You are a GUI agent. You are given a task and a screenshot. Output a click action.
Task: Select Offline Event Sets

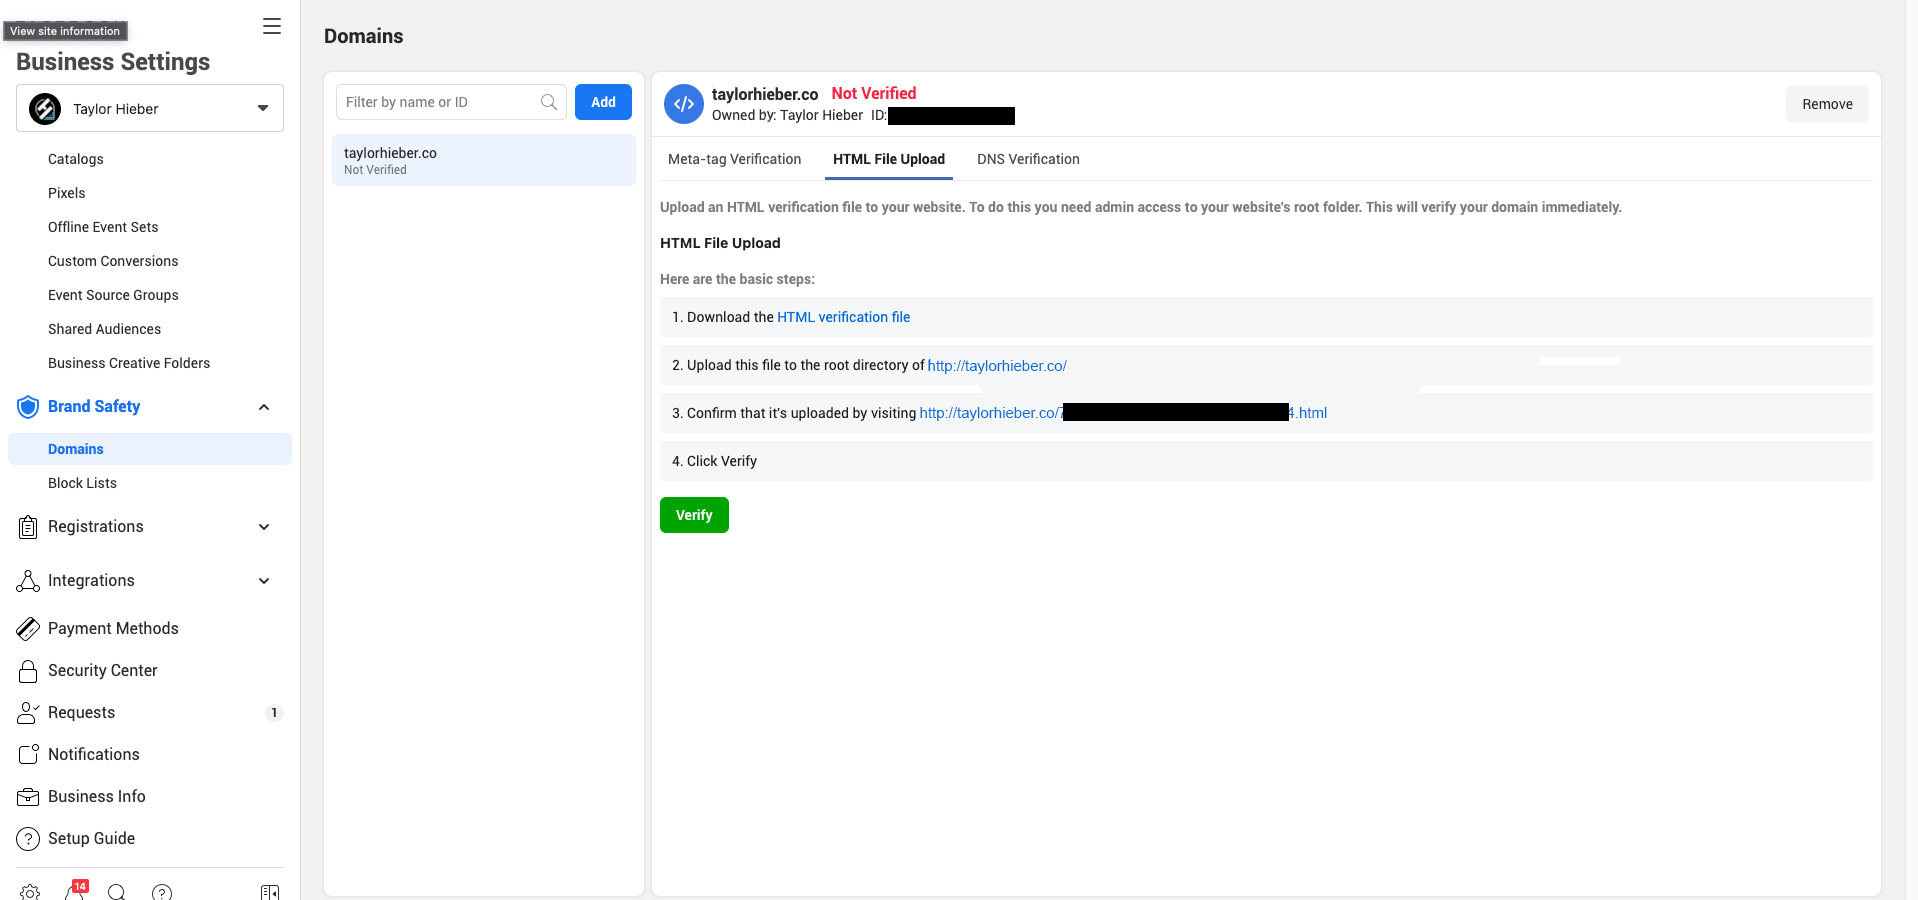coord(103,227)
